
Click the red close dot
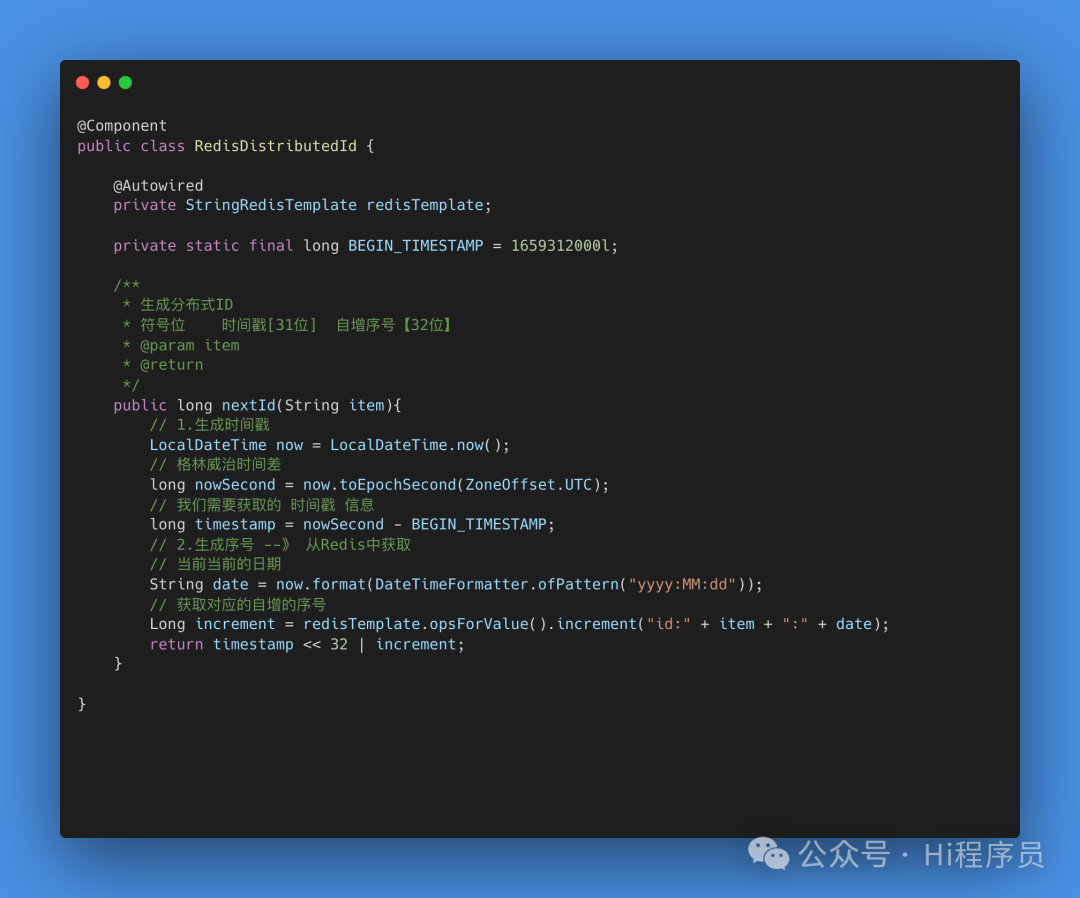83,83
